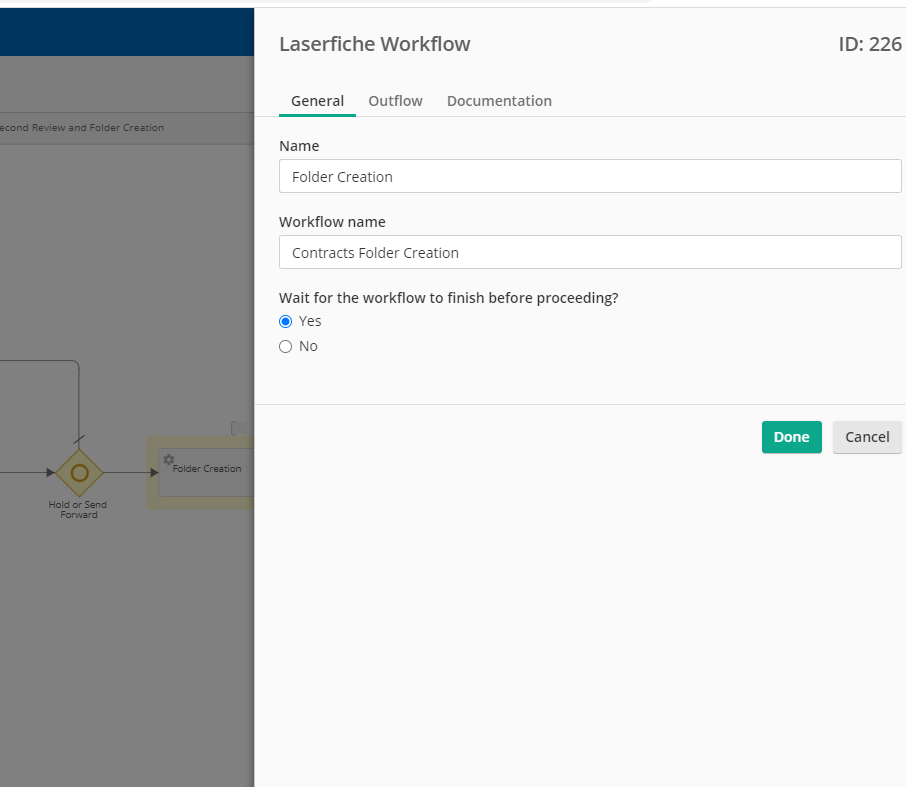The width and height of the screenshot is (906, 787).
Task: Click the 'Wait for the workflow to finish' question
Action: coord(448,298)
